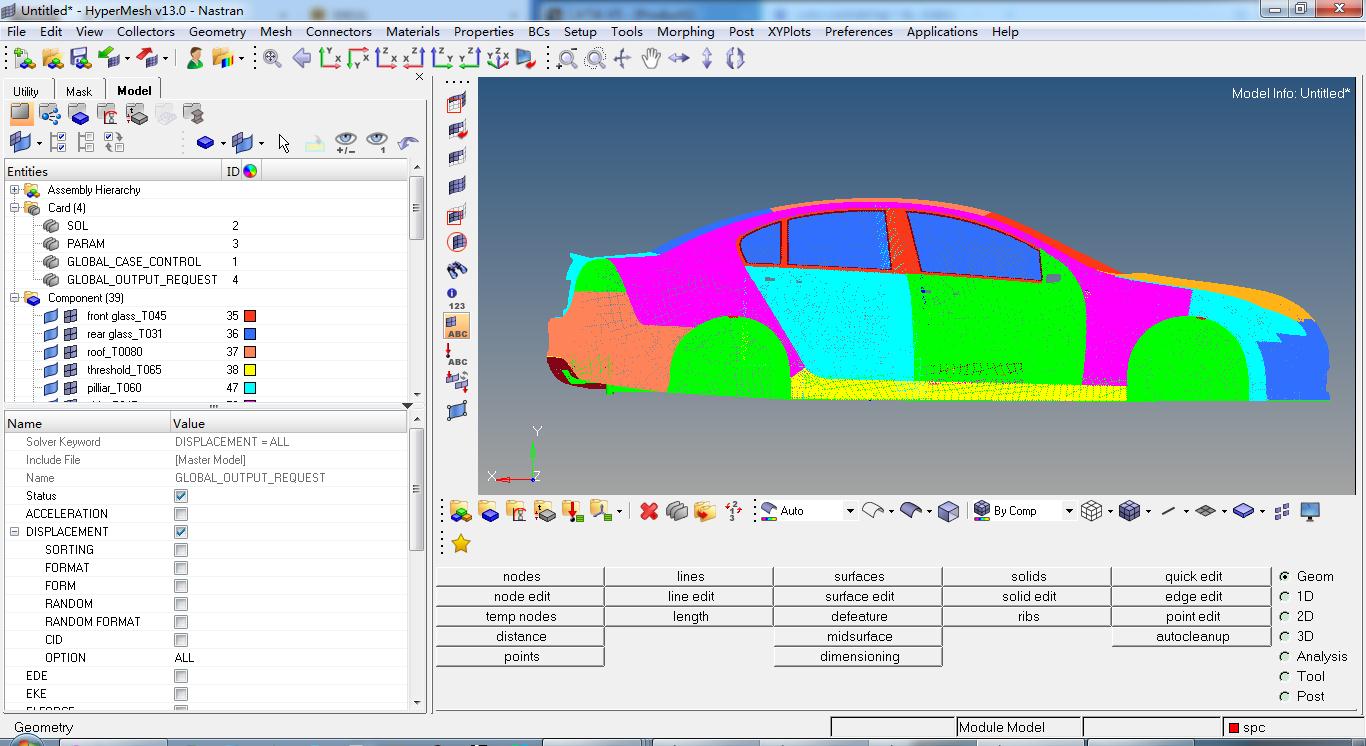The width and height of the screenshot is (1366, 746).
Task: Open the Auto selection dropdown
Action: (x=850, y=511)
